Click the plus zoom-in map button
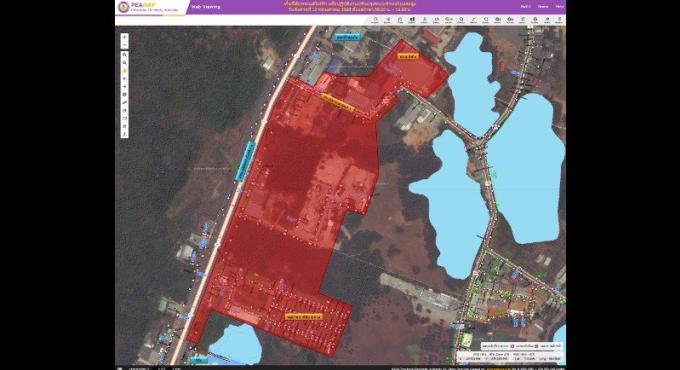This screenshot has width=680, height=370. point(124,37)
